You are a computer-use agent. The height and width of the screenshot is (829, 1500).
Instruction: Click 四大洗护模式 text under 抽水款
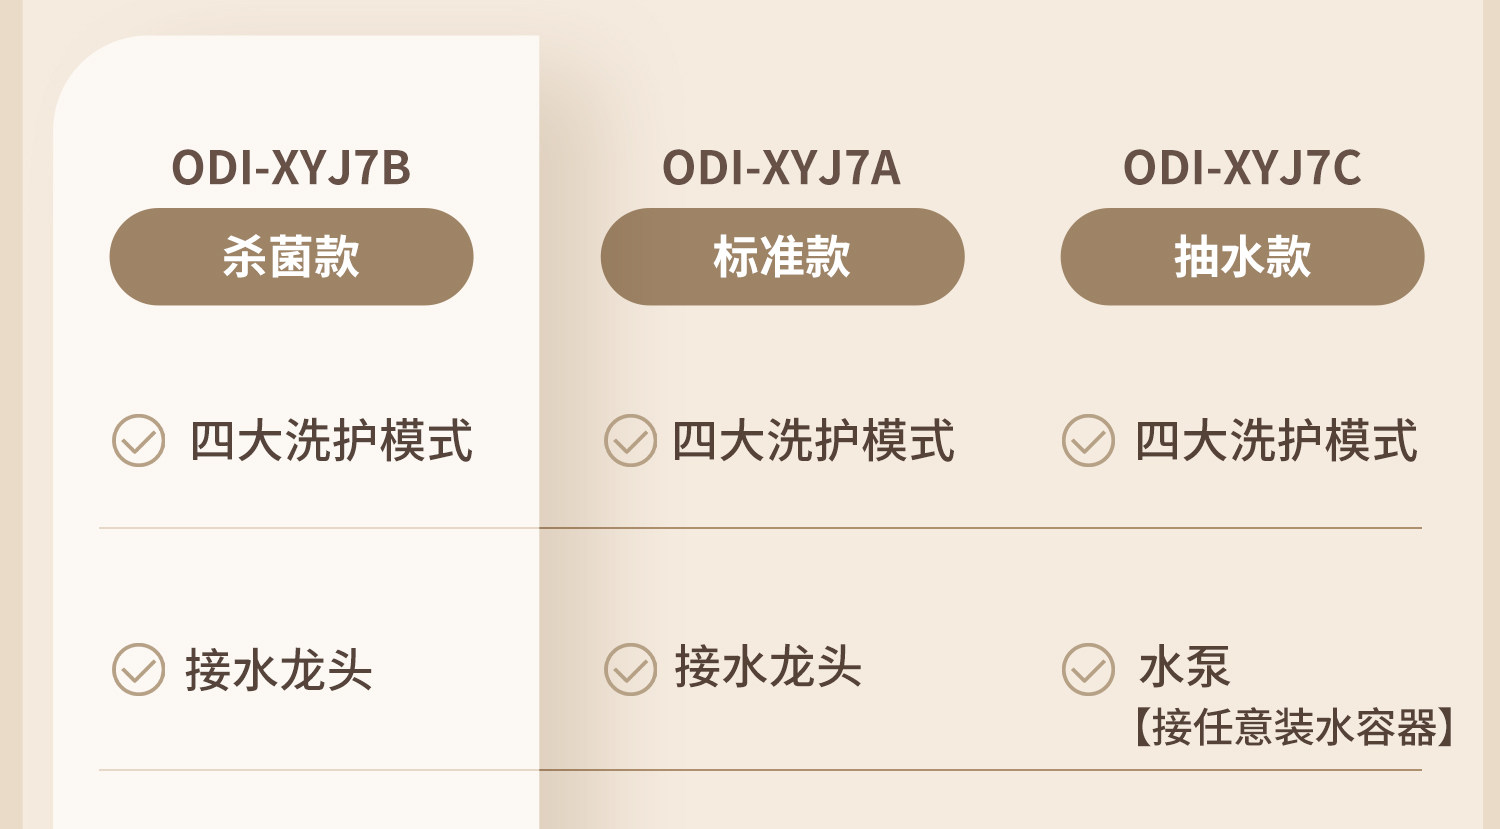pyautogui.click(x=1276, y=441)
